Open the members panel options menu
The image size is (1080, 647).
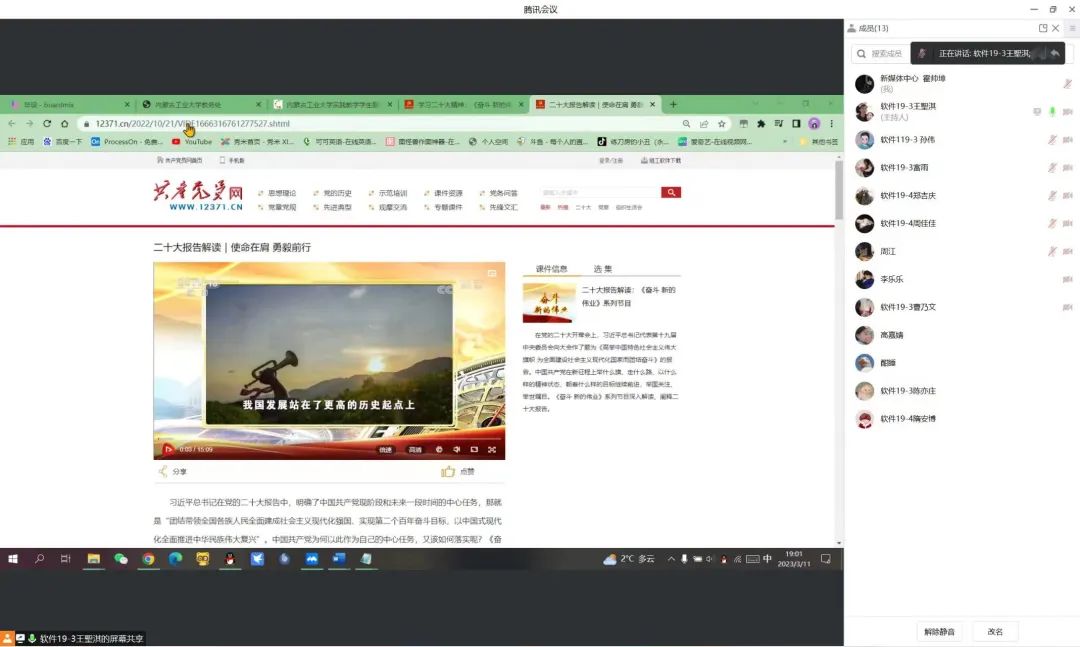point(1072,28)
